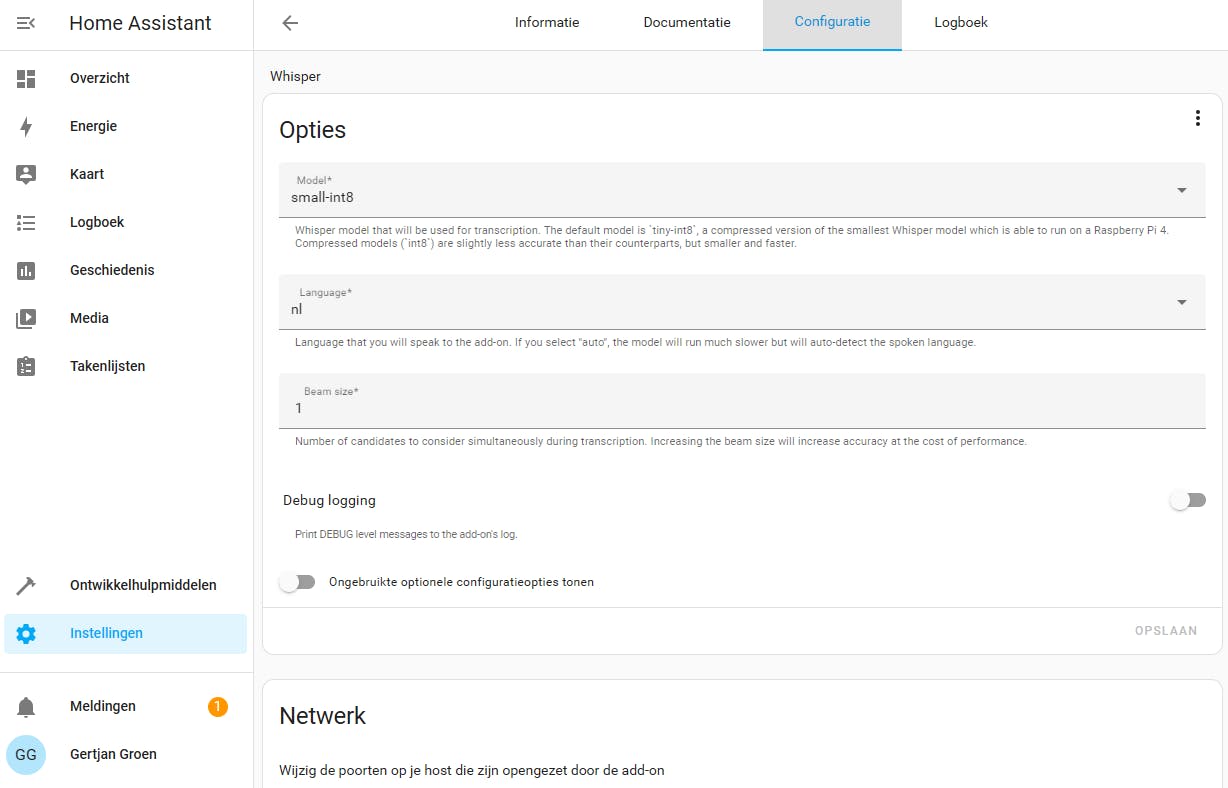
Task: Collapse the sidebar menu icon
Action: point(26,23)
